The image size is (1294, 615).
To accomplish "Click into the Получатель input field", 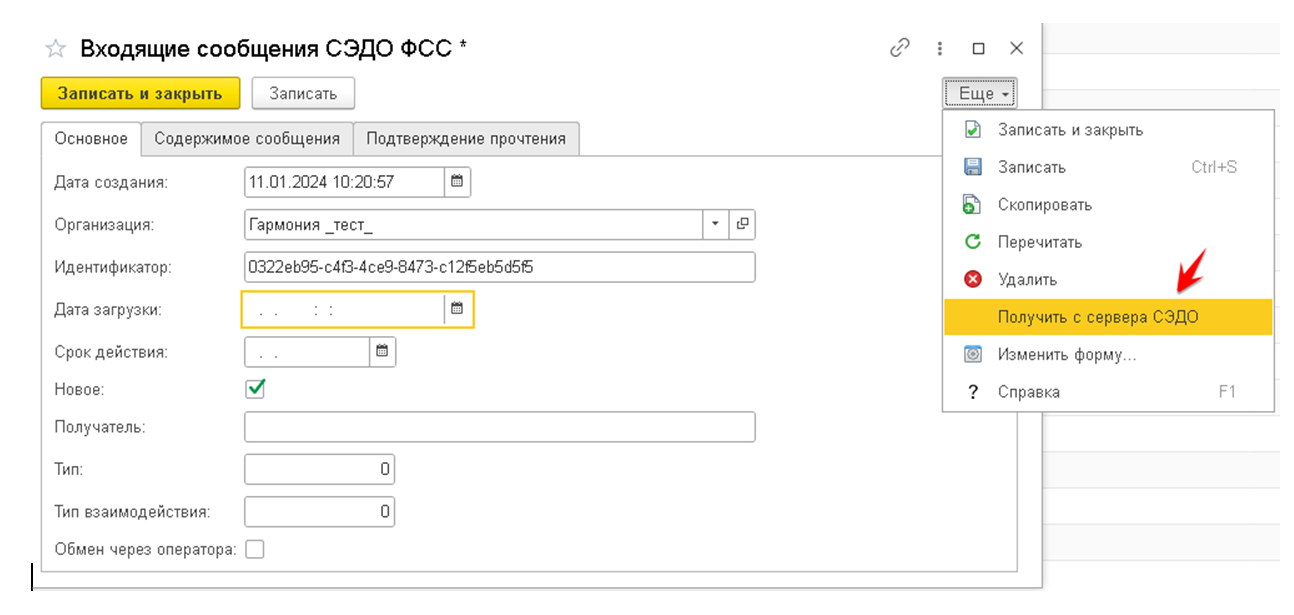I will coord(499,427).
